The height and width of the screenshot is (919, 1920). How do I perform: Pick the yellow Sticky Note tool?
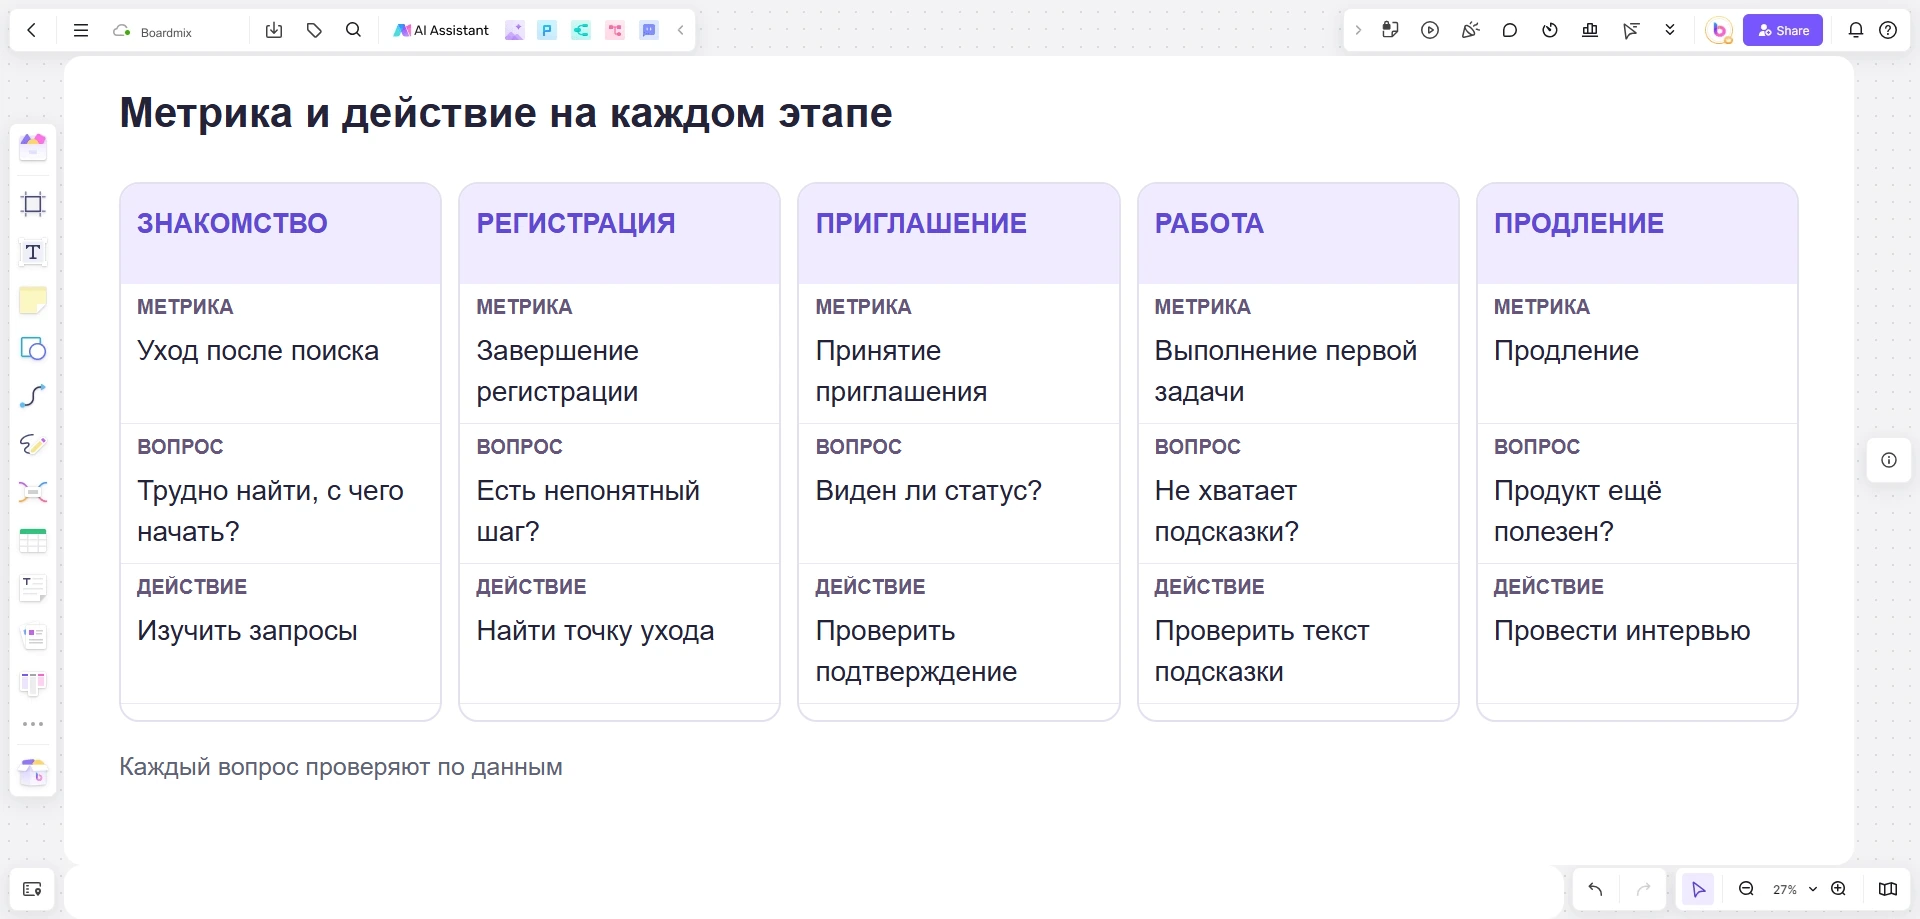point(33,300)
